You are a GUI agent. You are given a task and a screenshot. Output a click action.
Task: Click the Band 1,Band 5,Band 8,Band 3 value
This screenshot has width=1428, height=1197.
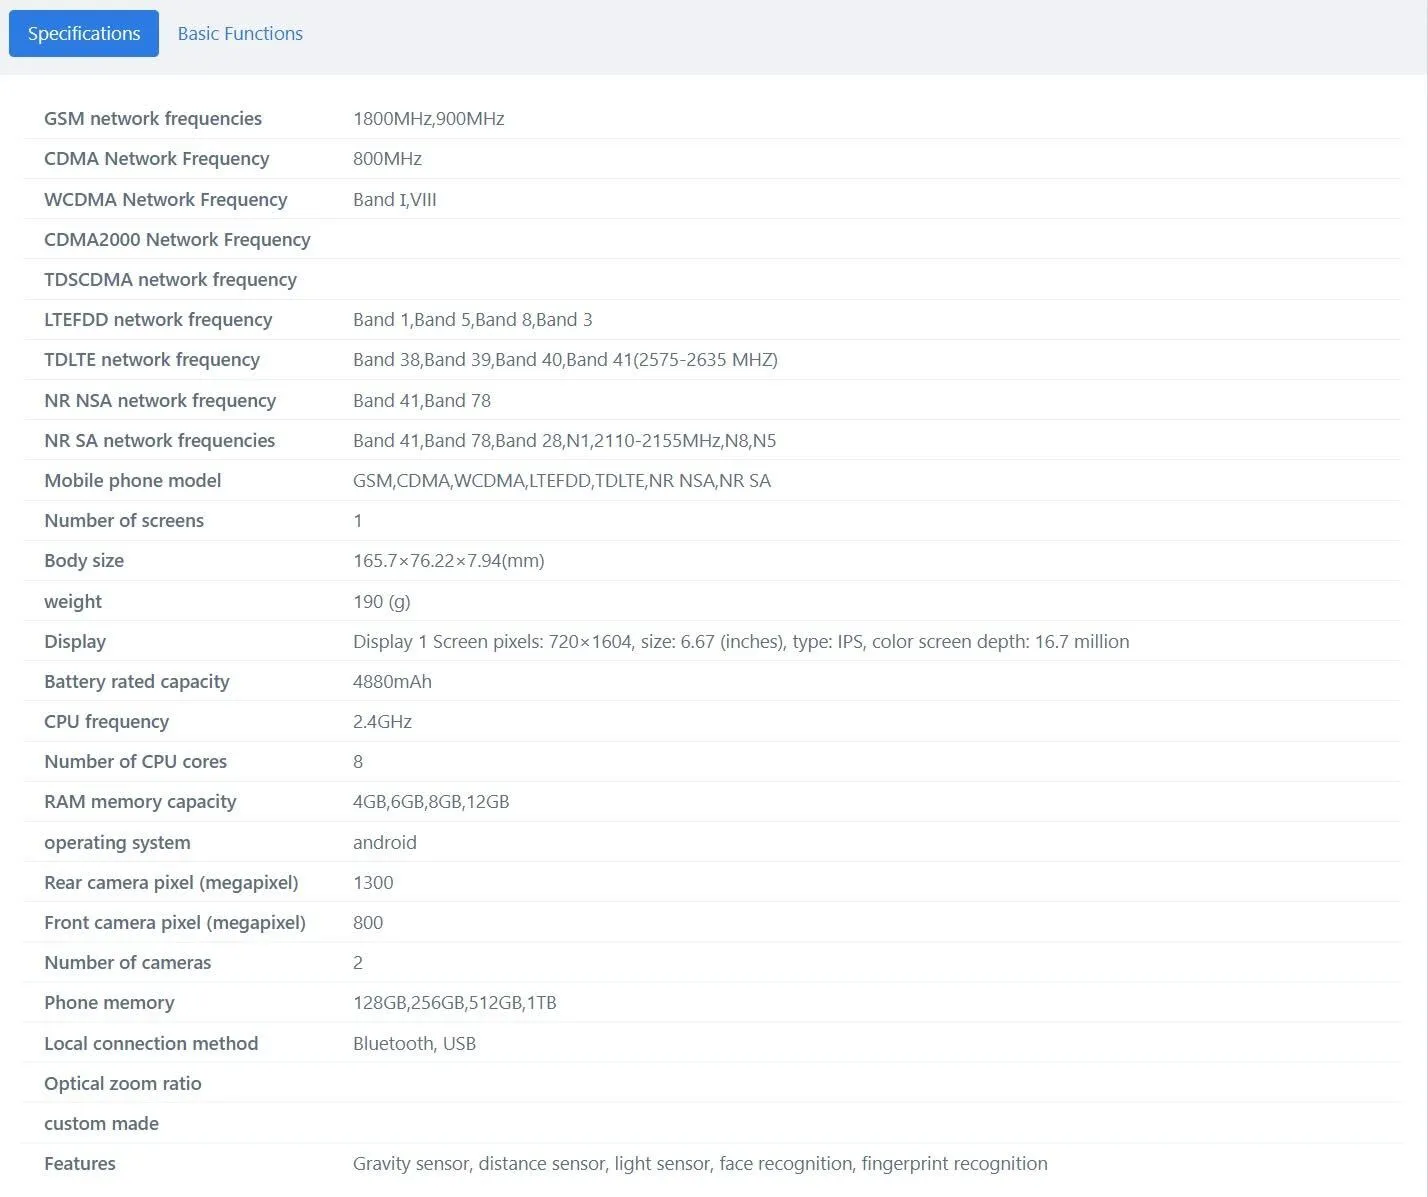tap(472, 319)
